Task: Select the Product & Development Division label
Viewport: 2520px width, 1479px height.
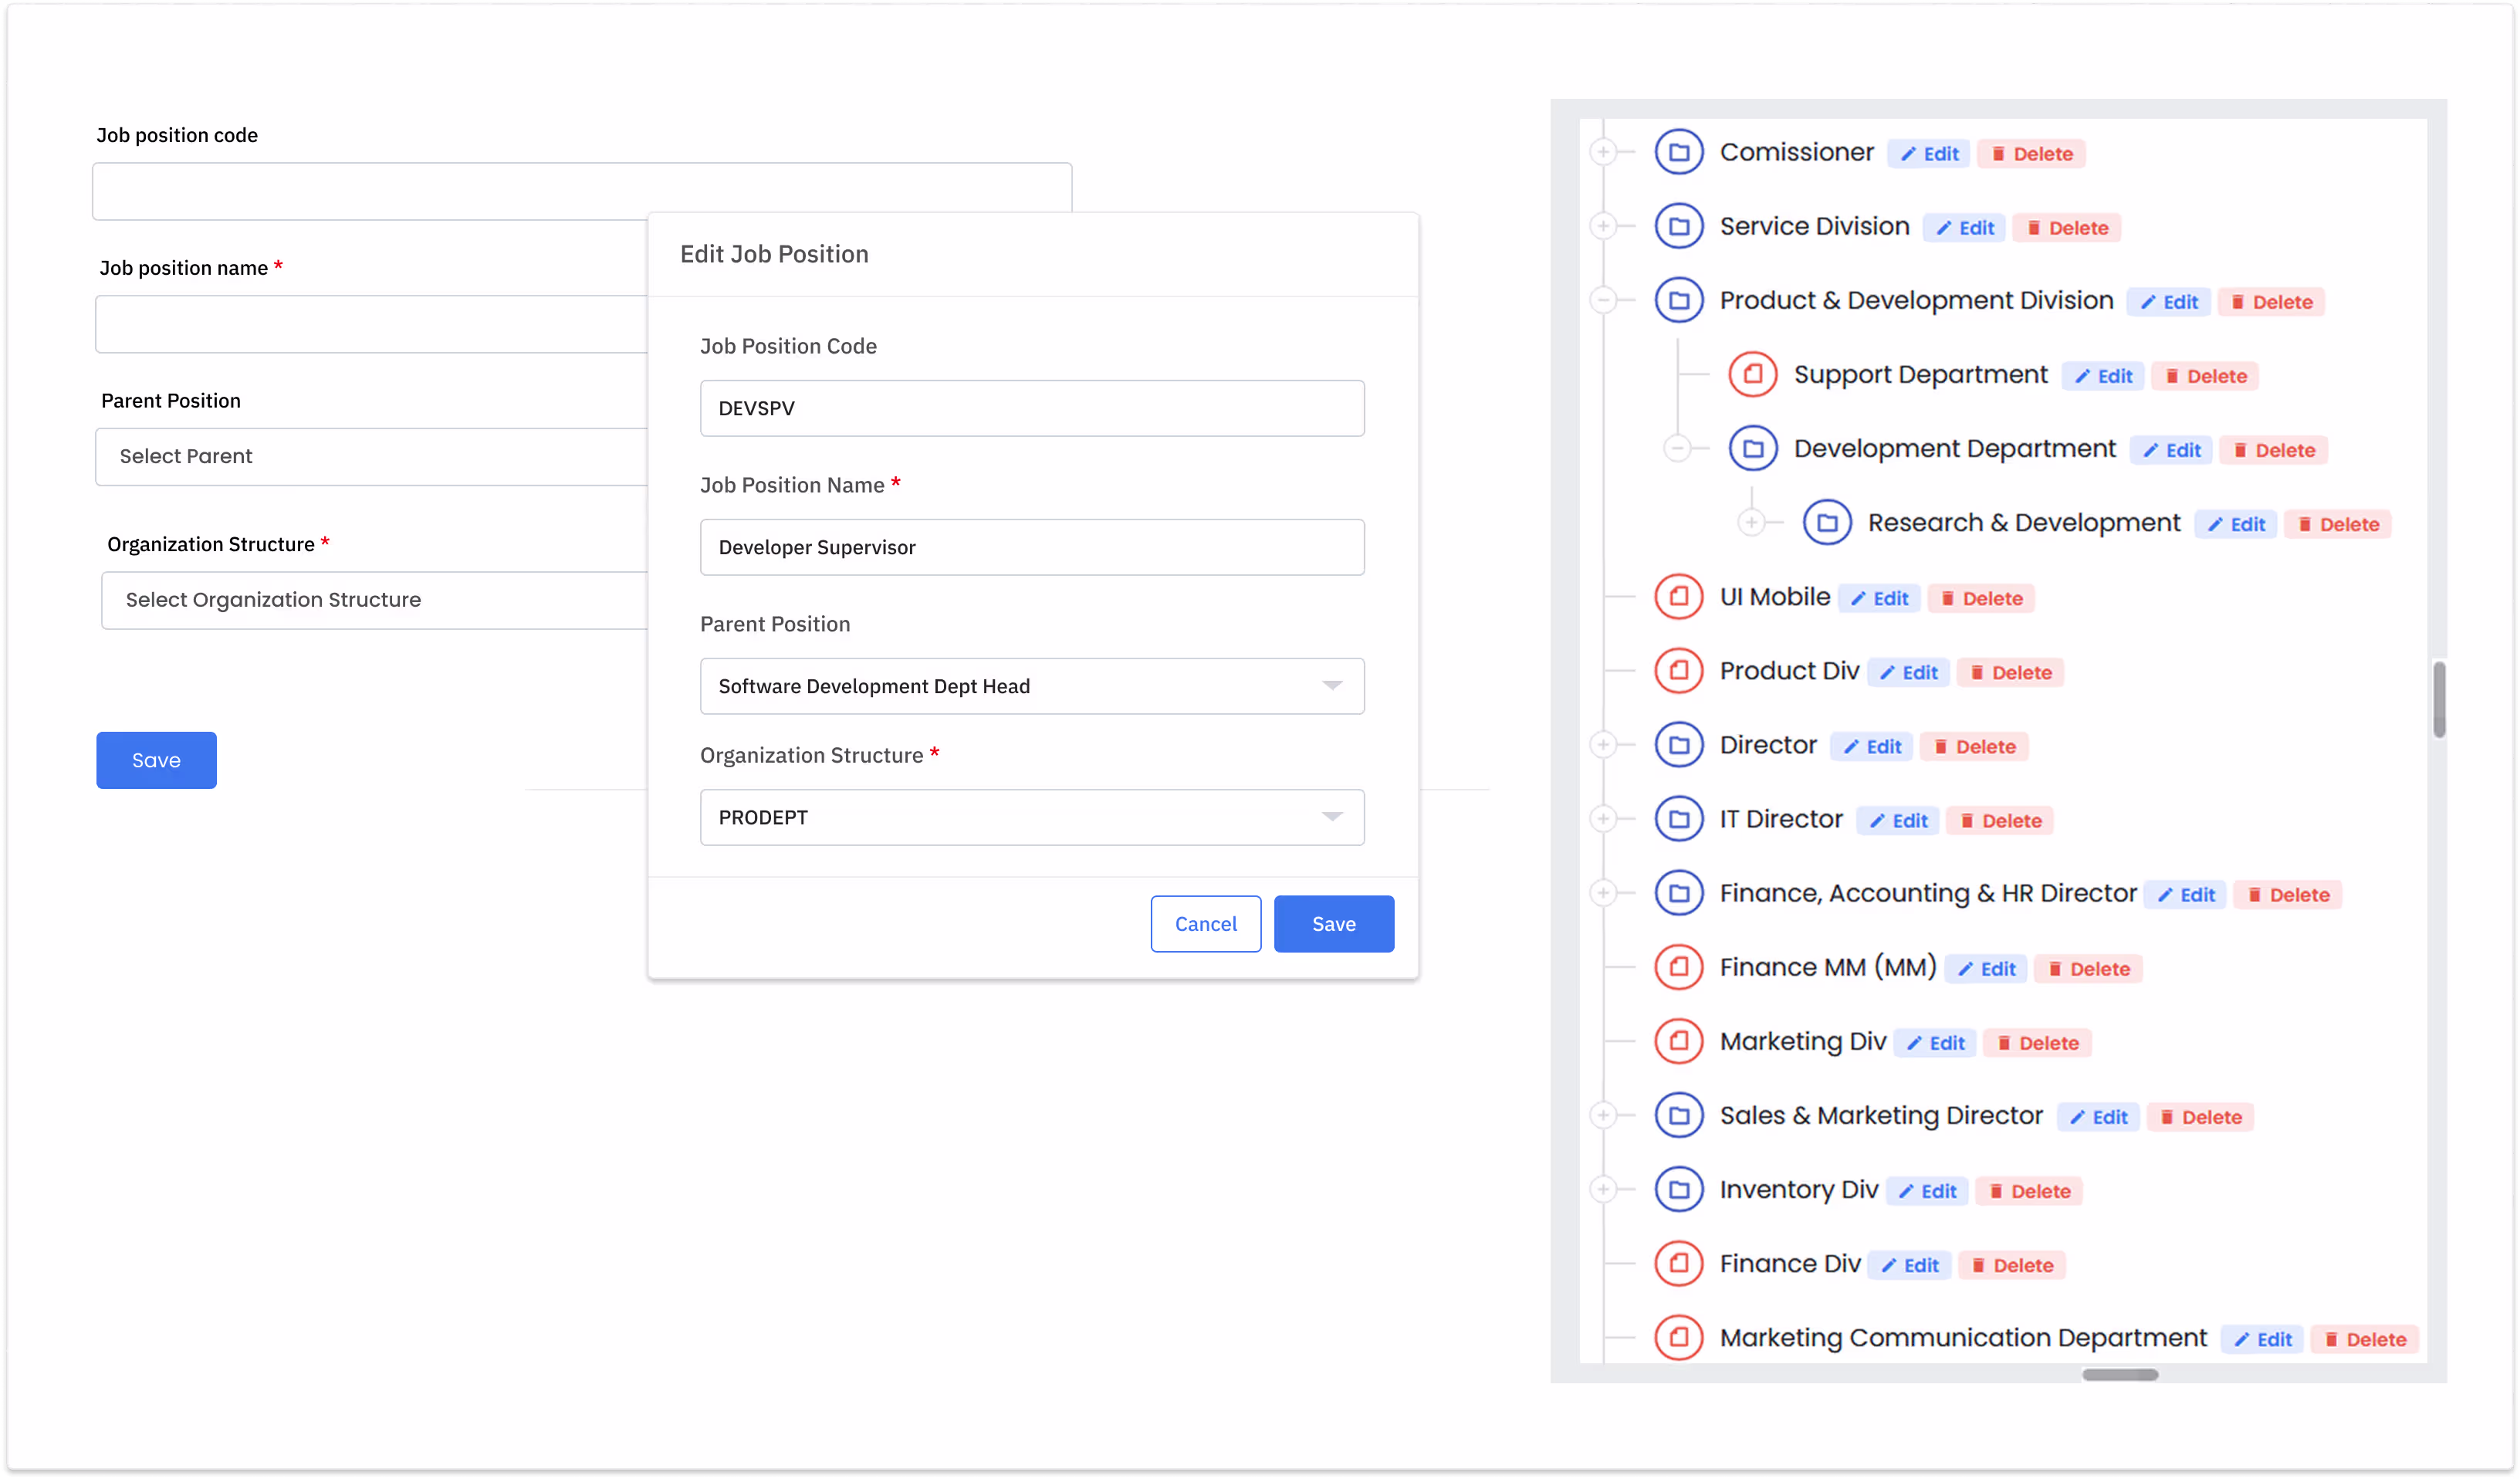Action: (x=1916, y=300)
